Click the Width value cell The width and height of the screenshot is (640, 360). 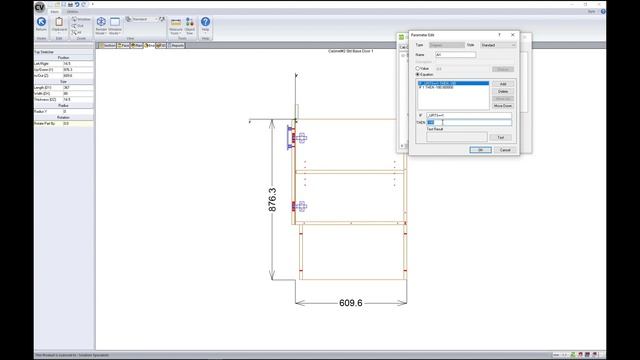78,93
